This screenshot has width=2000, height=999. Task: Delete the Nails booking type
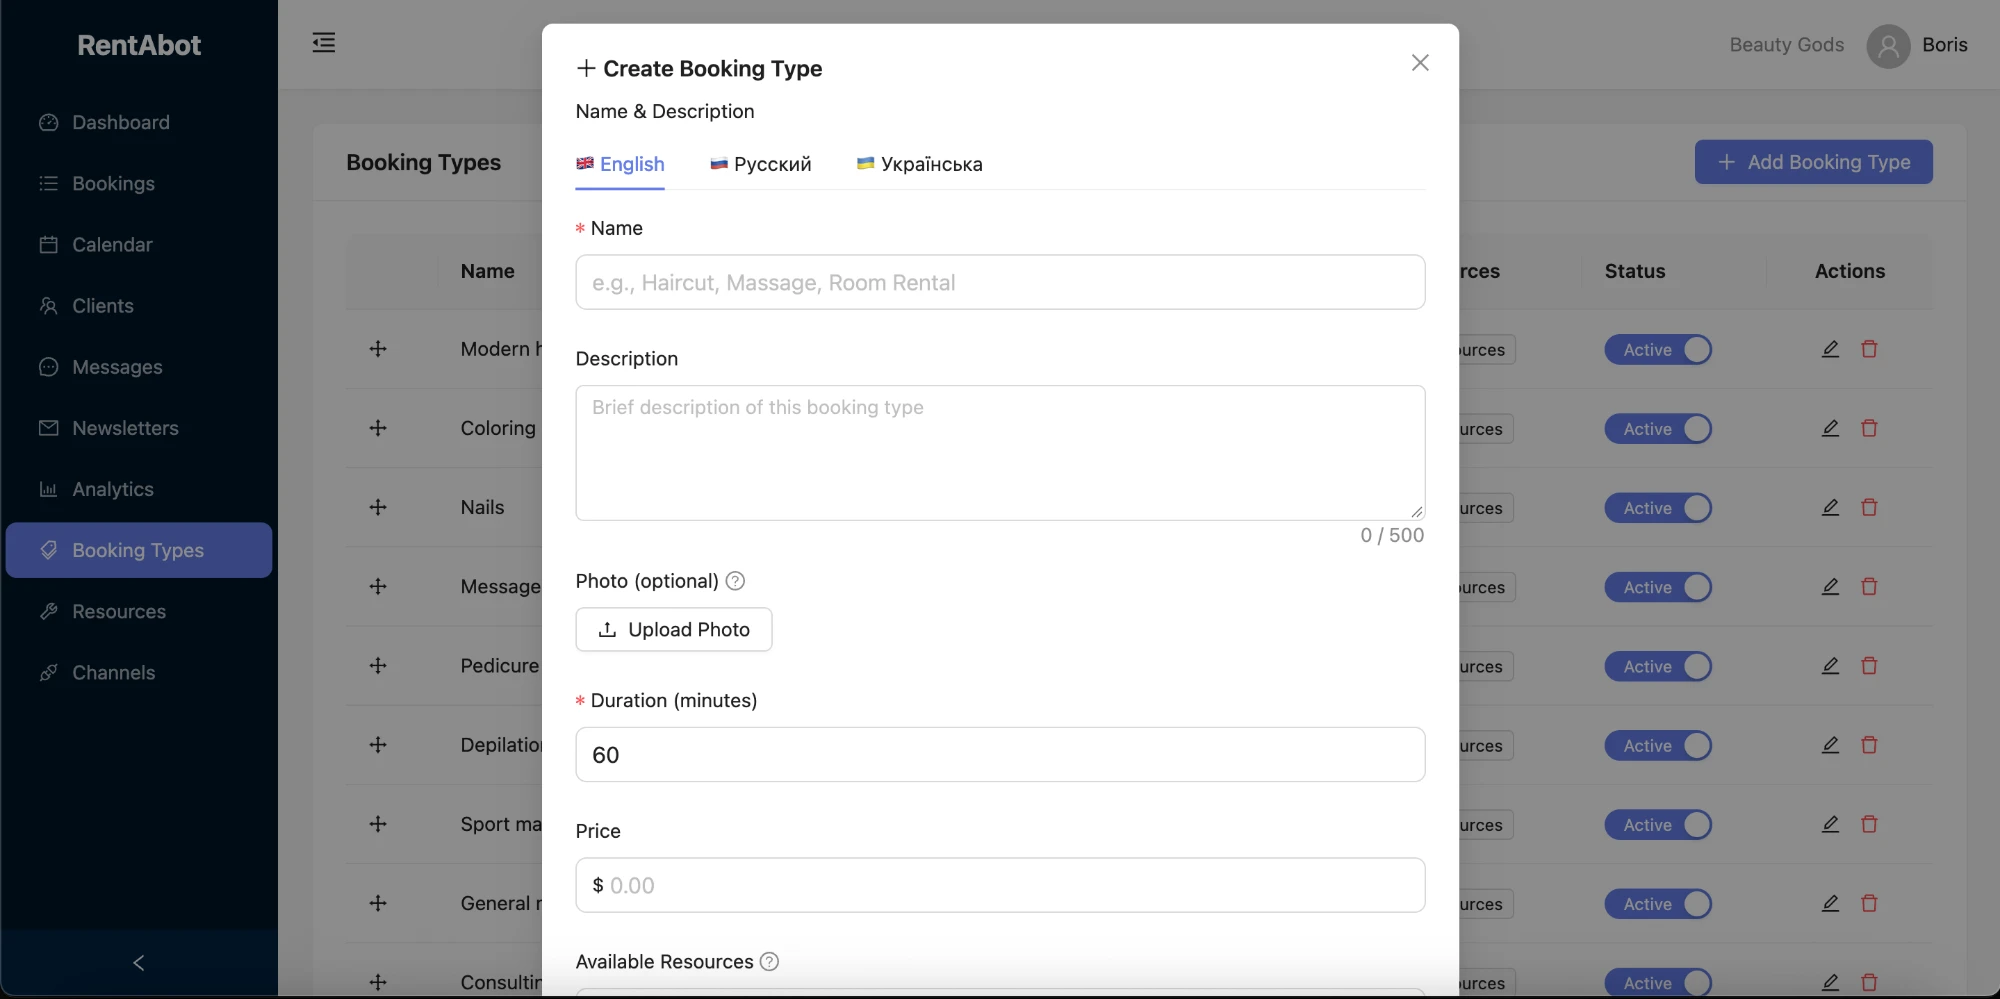[1869, 507]
